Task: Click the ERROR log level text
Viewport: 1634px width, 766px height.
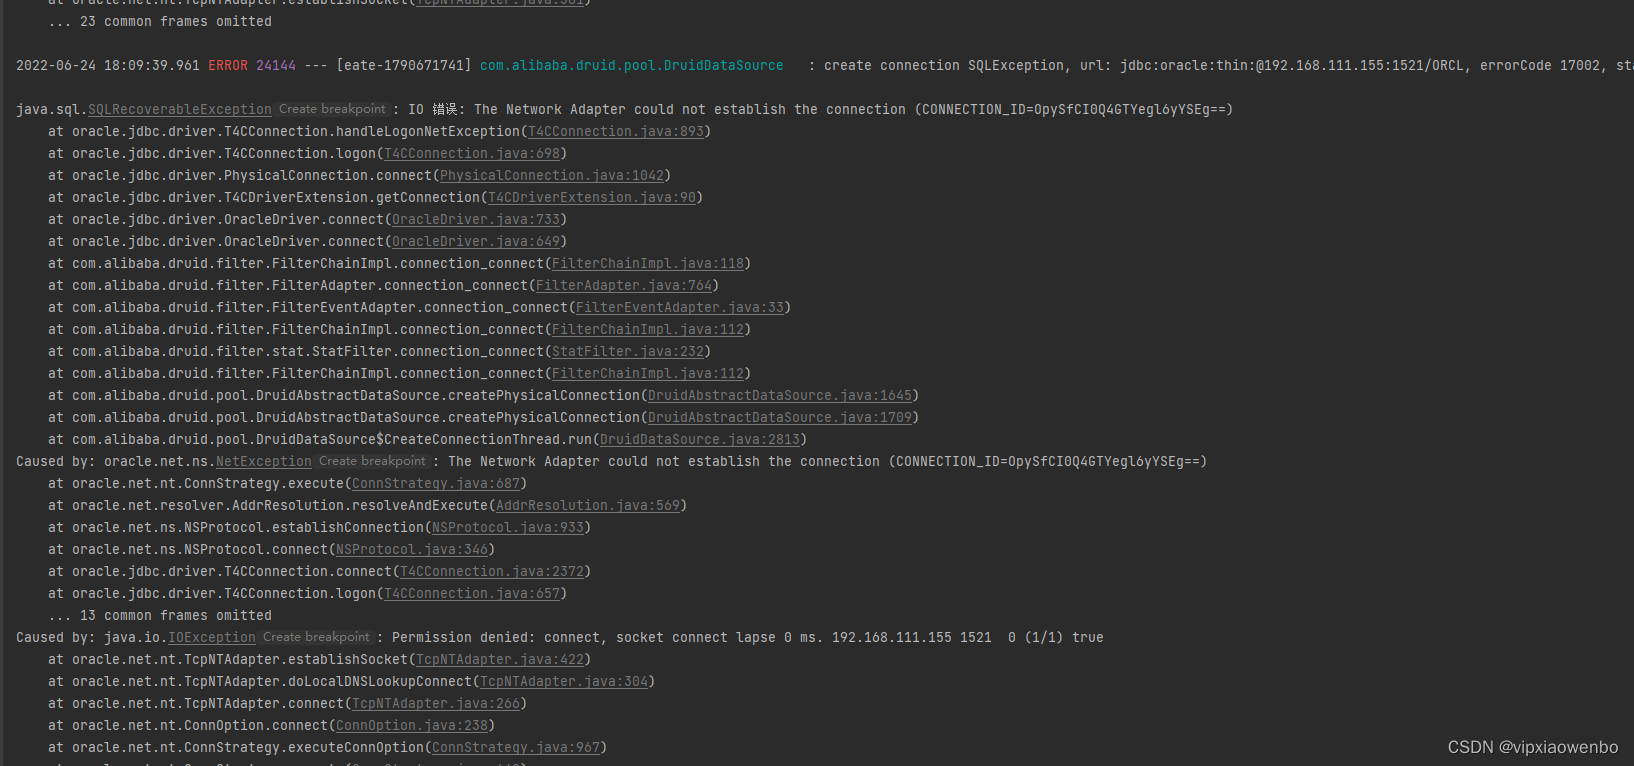Action: (228, 66)
